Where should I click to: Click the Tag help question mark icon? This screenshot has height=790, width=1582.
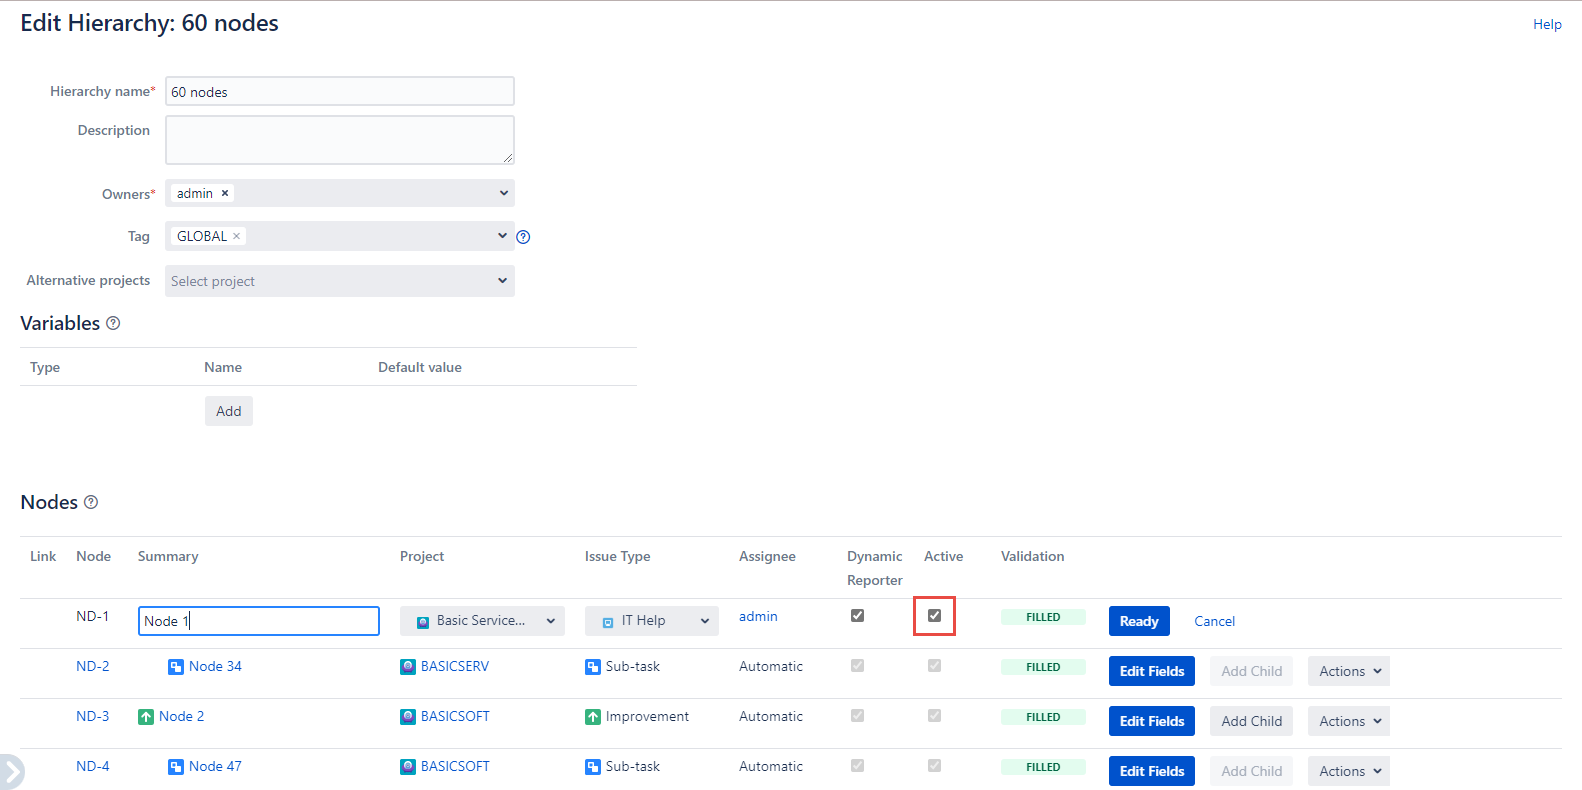(x=523, y=237)
